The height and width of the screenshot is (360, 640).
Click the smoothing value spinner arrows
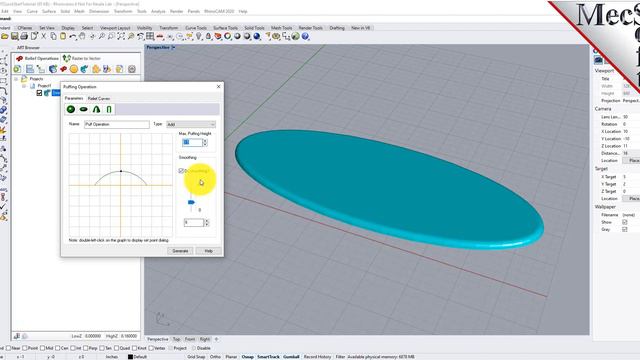point(207,222)
